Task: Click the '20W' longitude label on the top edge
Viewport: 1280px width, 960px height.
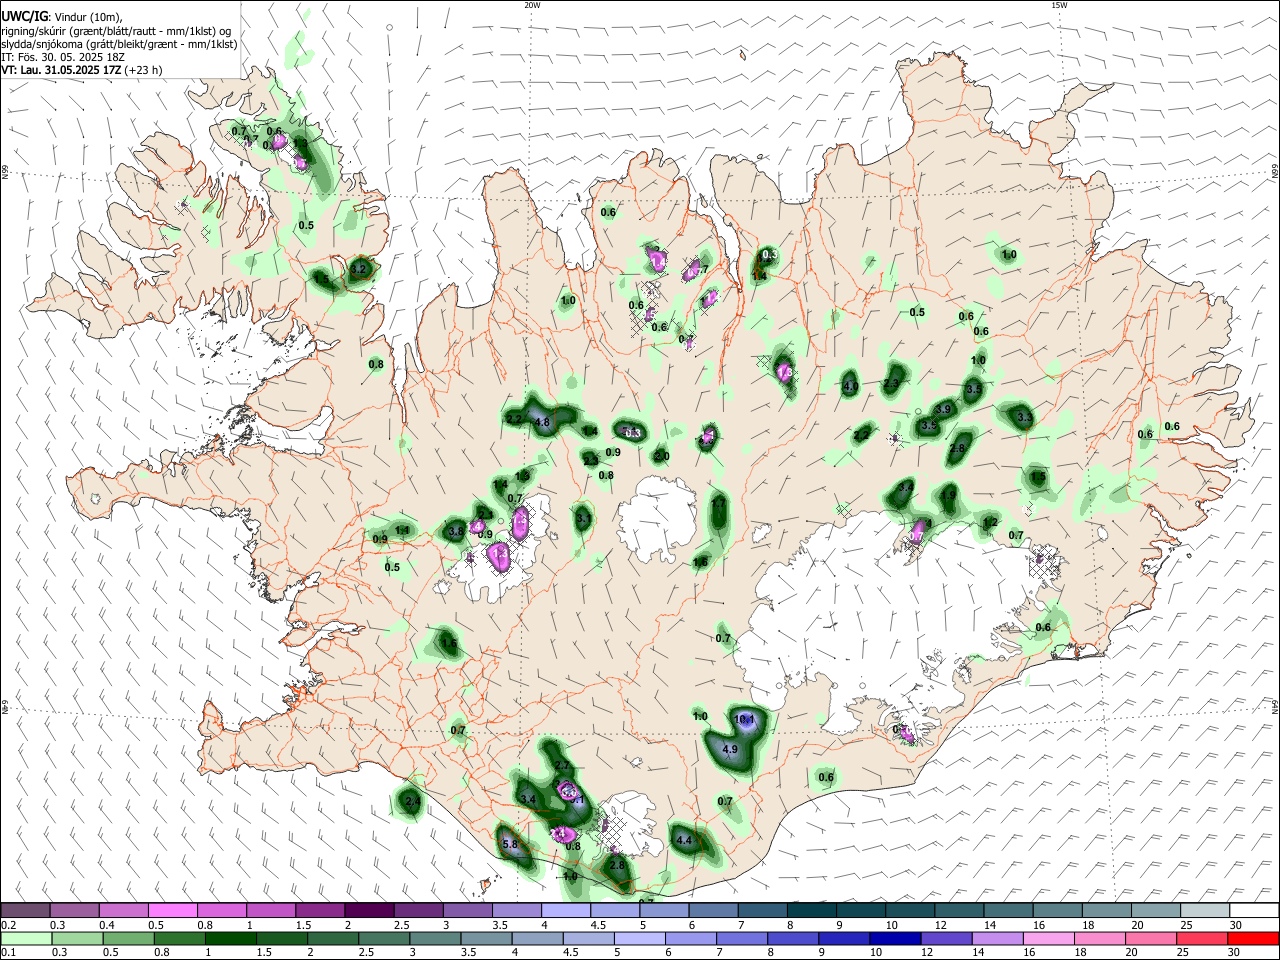Action: pos(532,5)
